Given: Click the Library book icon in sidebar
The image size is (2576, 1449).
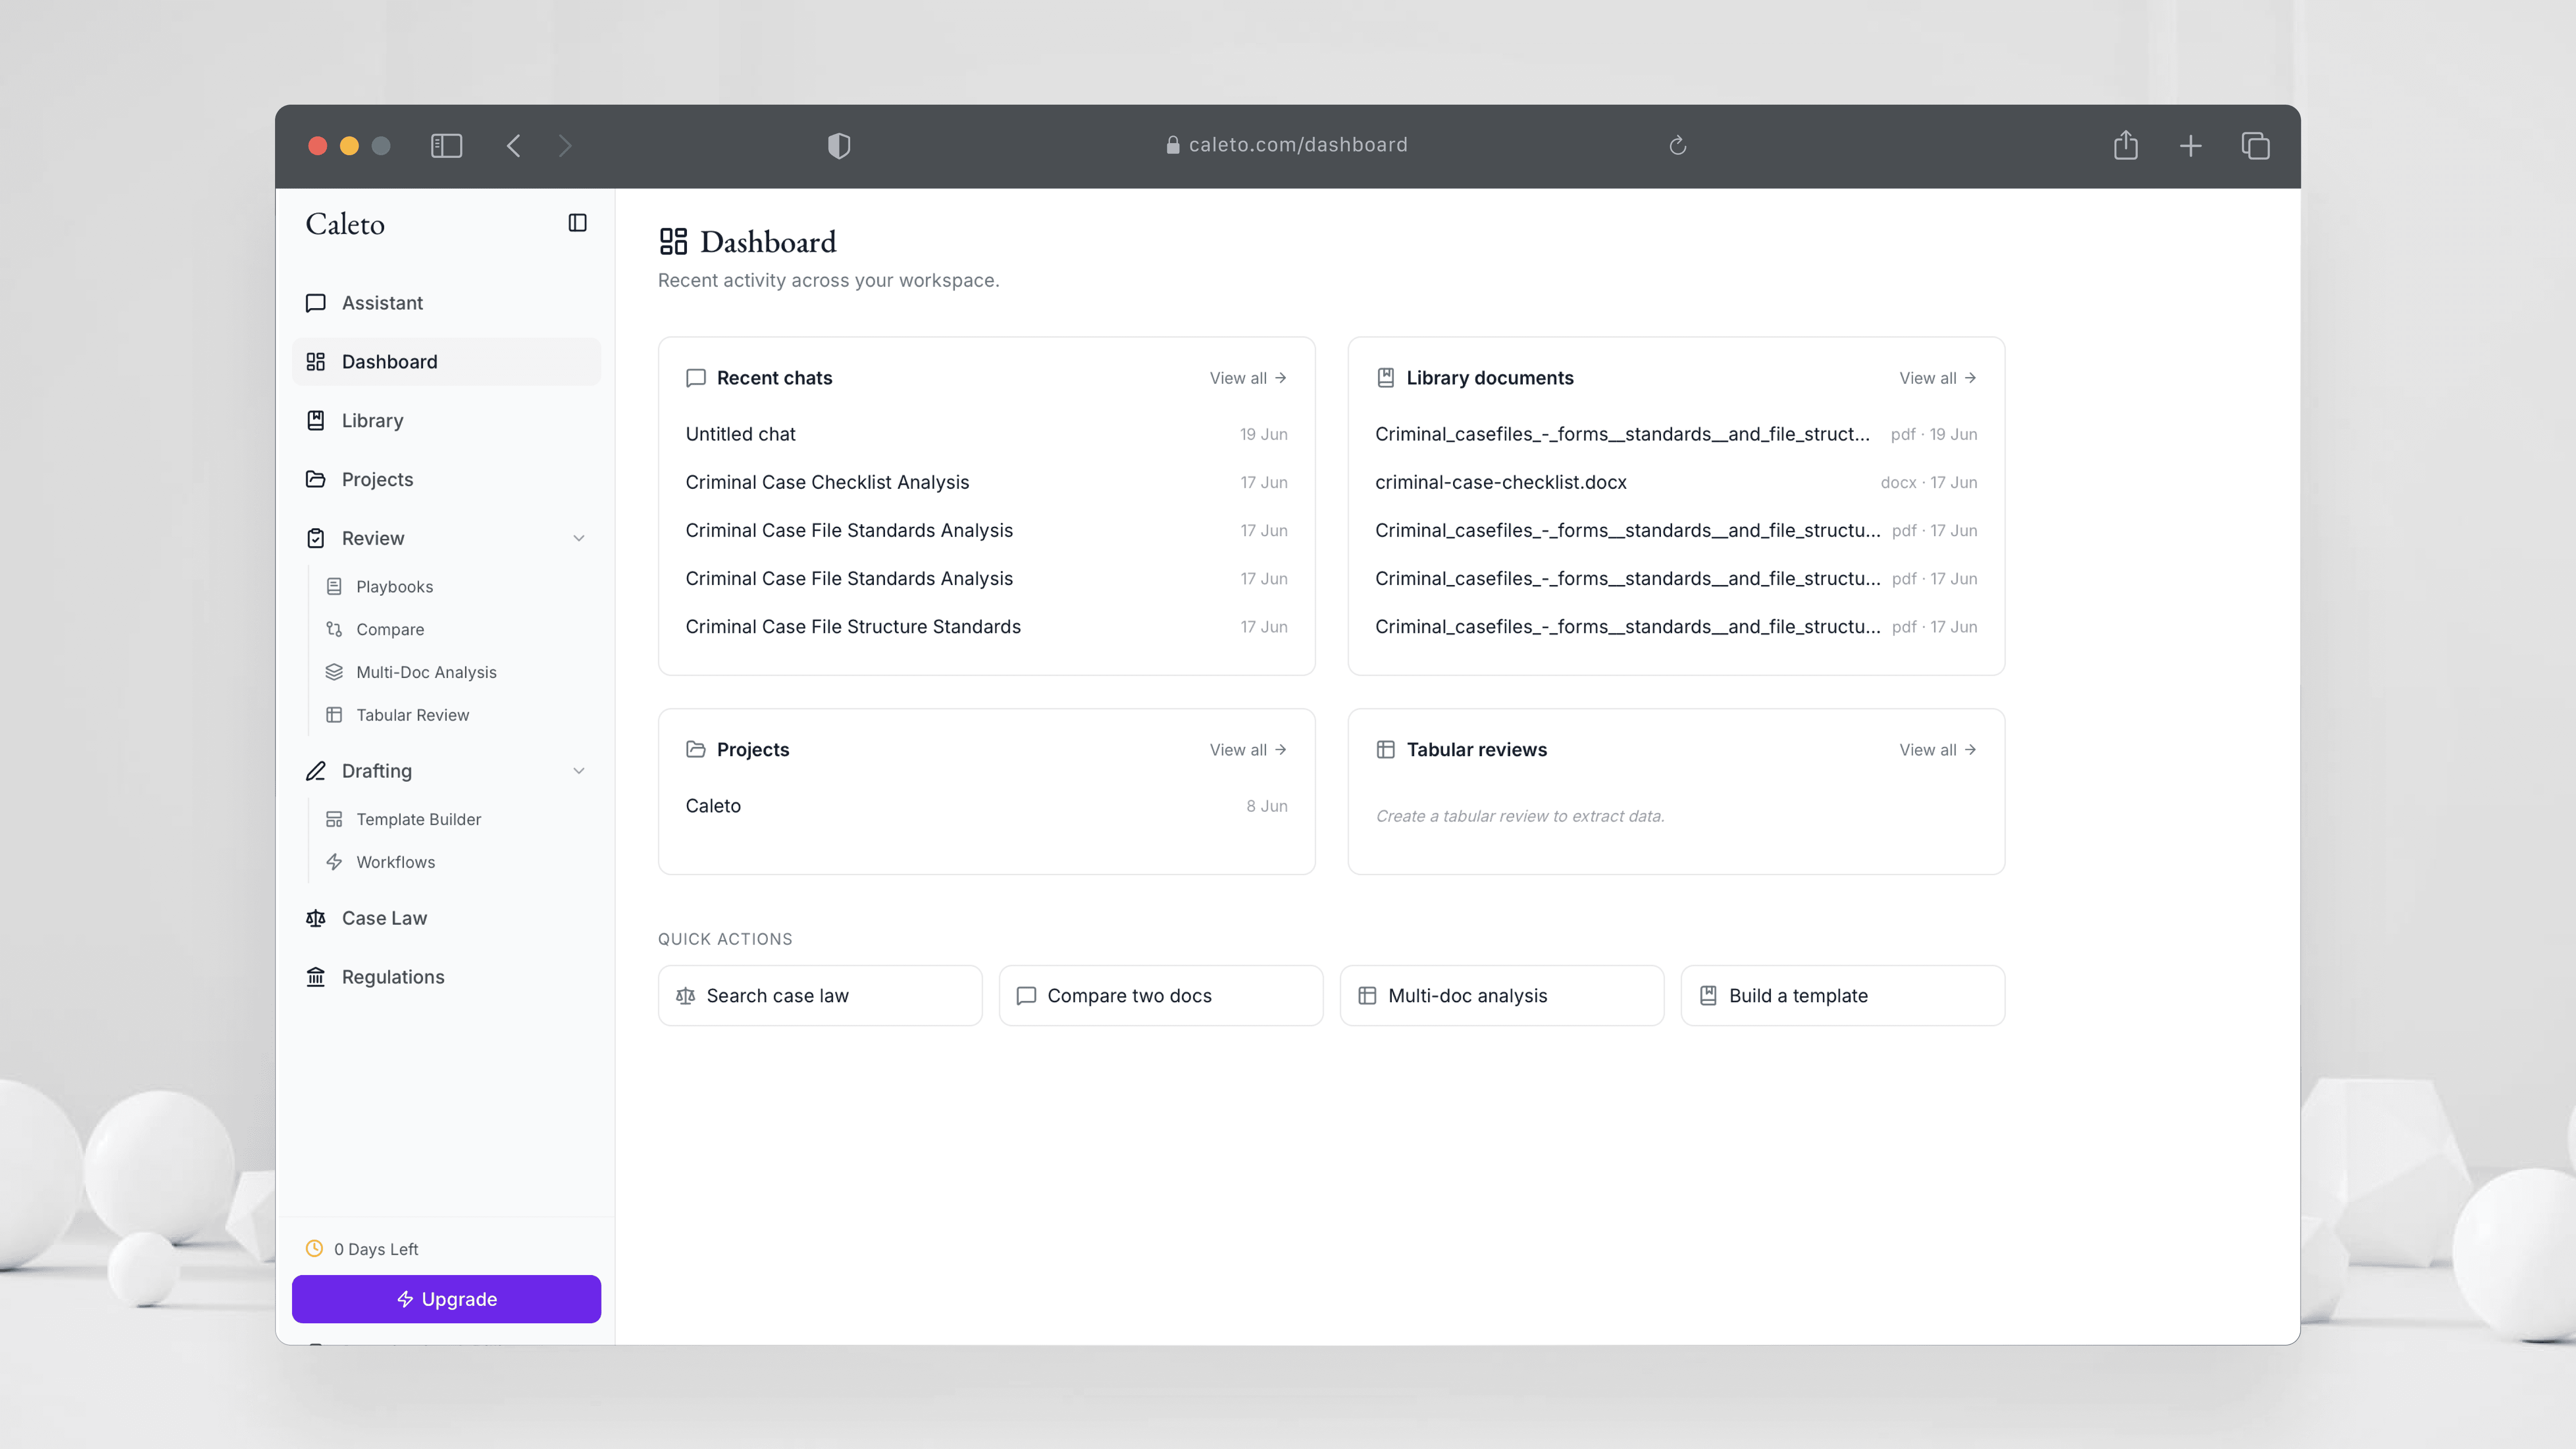Looking at the screenshot, I should point(316,421).
